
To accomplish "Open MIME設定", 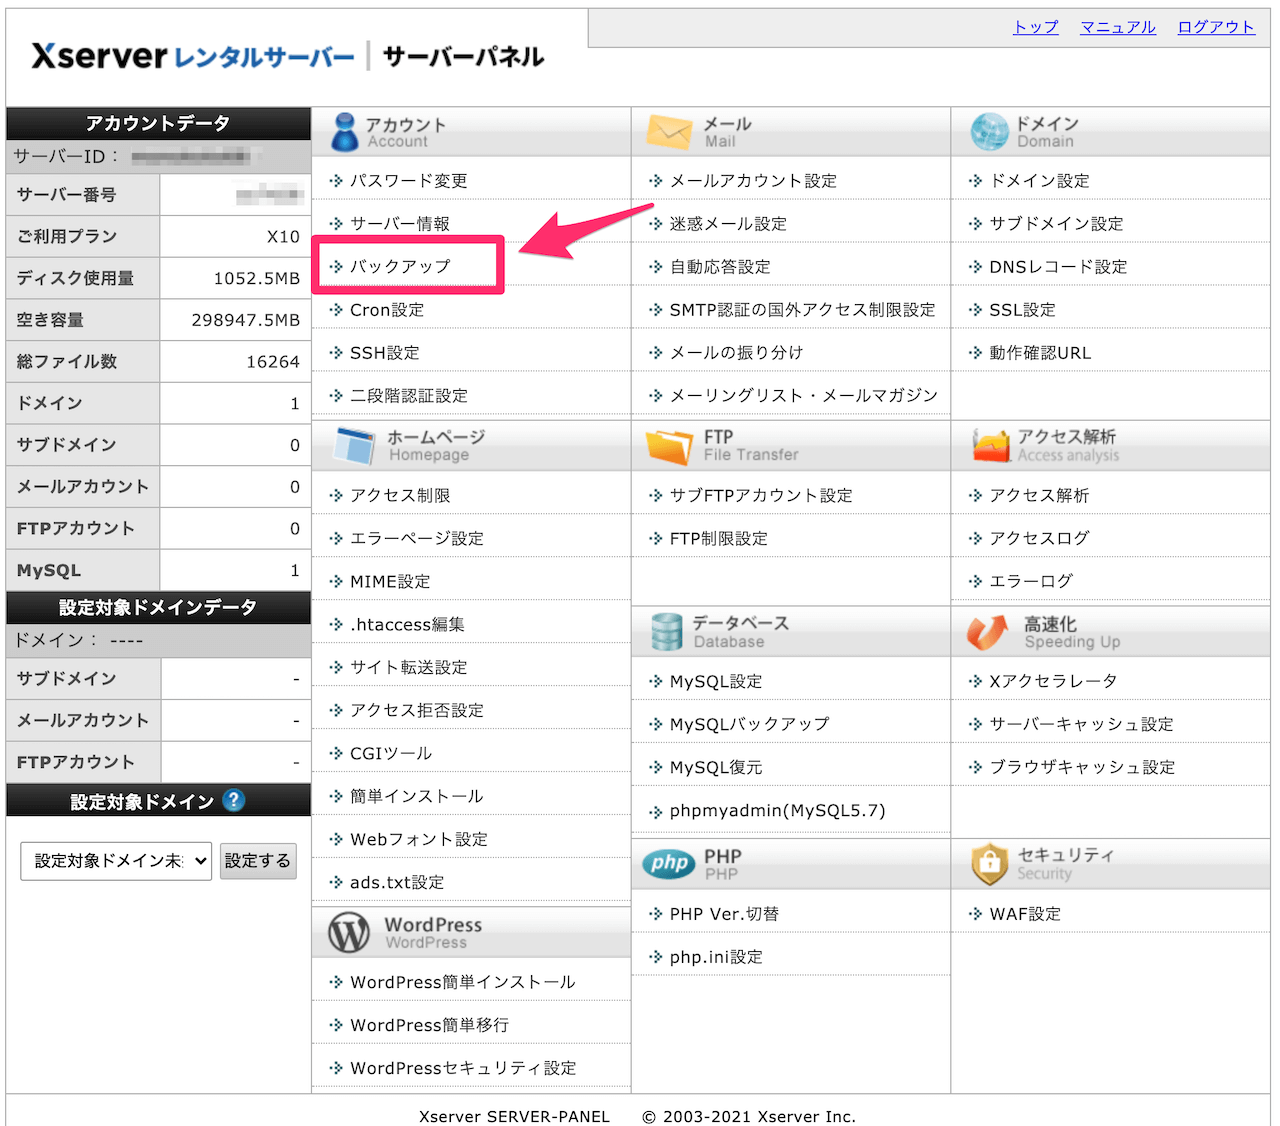I will [390, 582].
